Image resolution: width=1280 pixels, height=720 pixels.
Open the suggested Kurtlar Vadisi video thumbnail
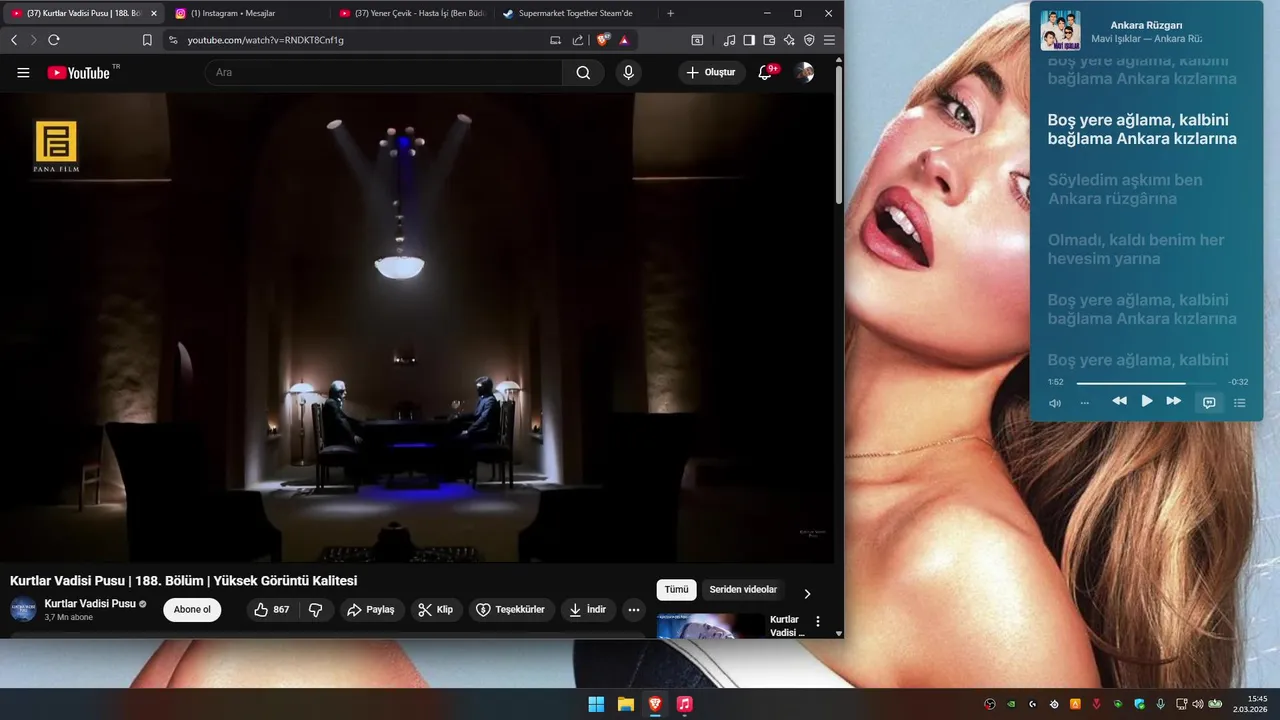tap(710, 626)
